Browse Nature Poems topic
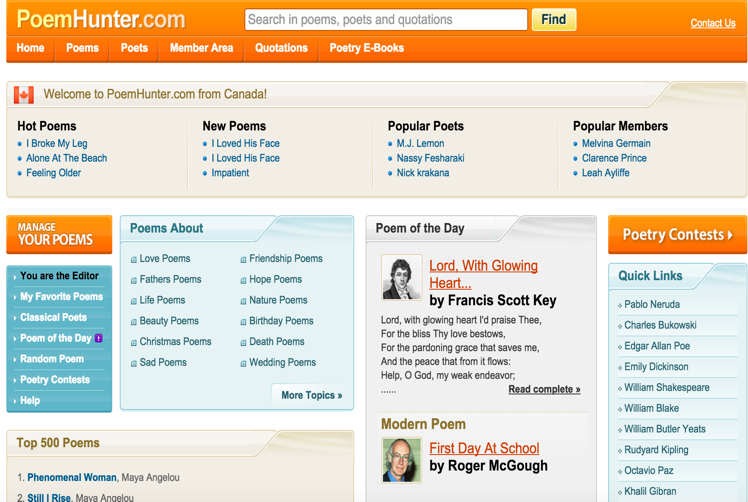 (278, 300)
